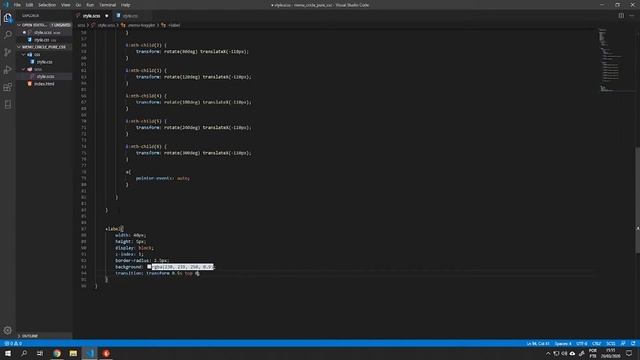Click the editor vertical scrollbar thumb
The height and width of the screenshot is (360, 640).
click(638, 200)
